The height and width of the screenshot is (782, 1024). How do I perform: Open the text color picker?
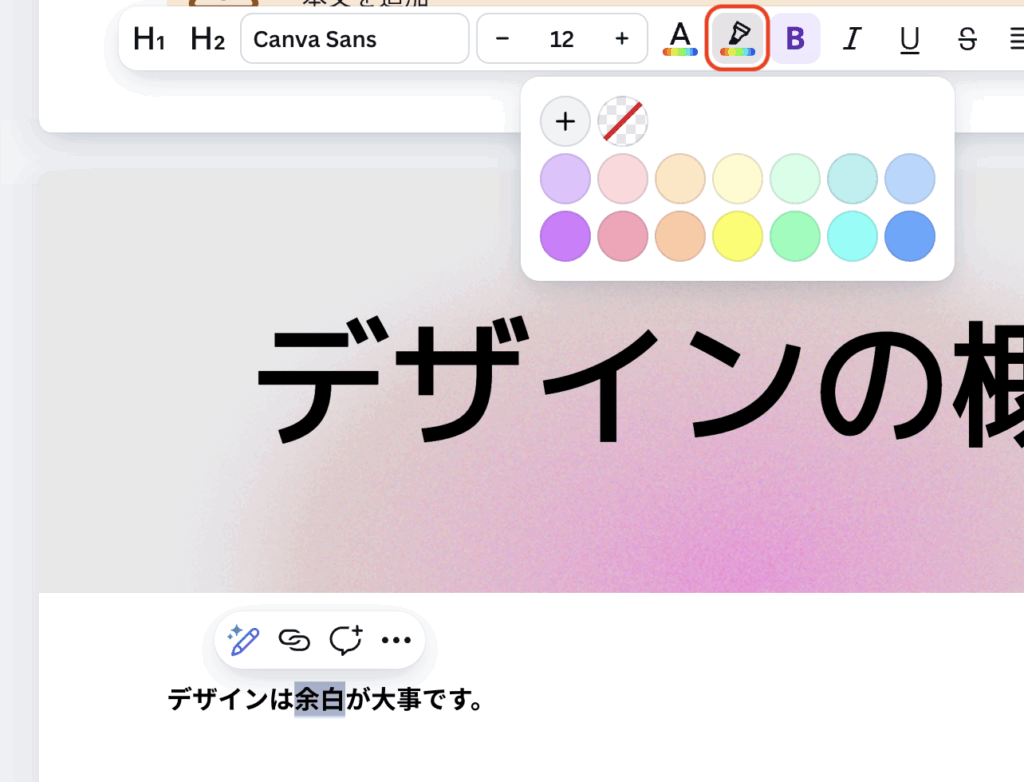click(x=680, y=39)
